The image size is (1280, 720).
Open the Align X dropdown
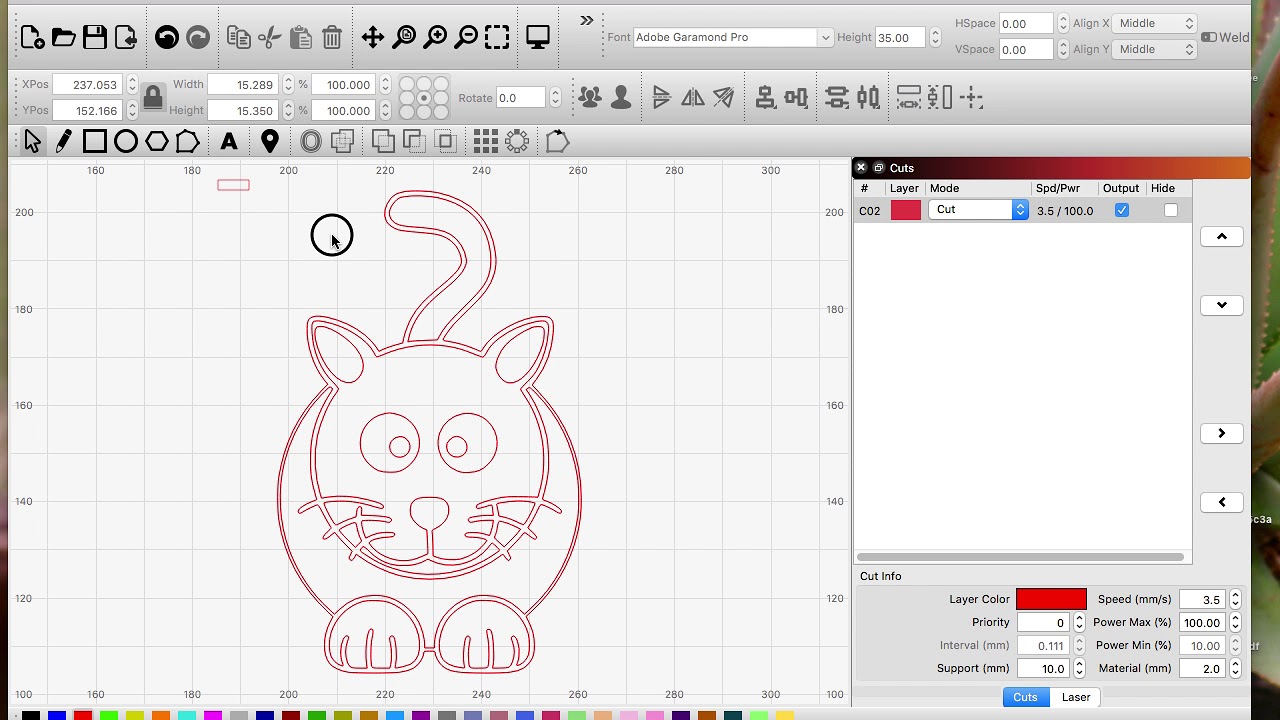(x=1156, y=23)
